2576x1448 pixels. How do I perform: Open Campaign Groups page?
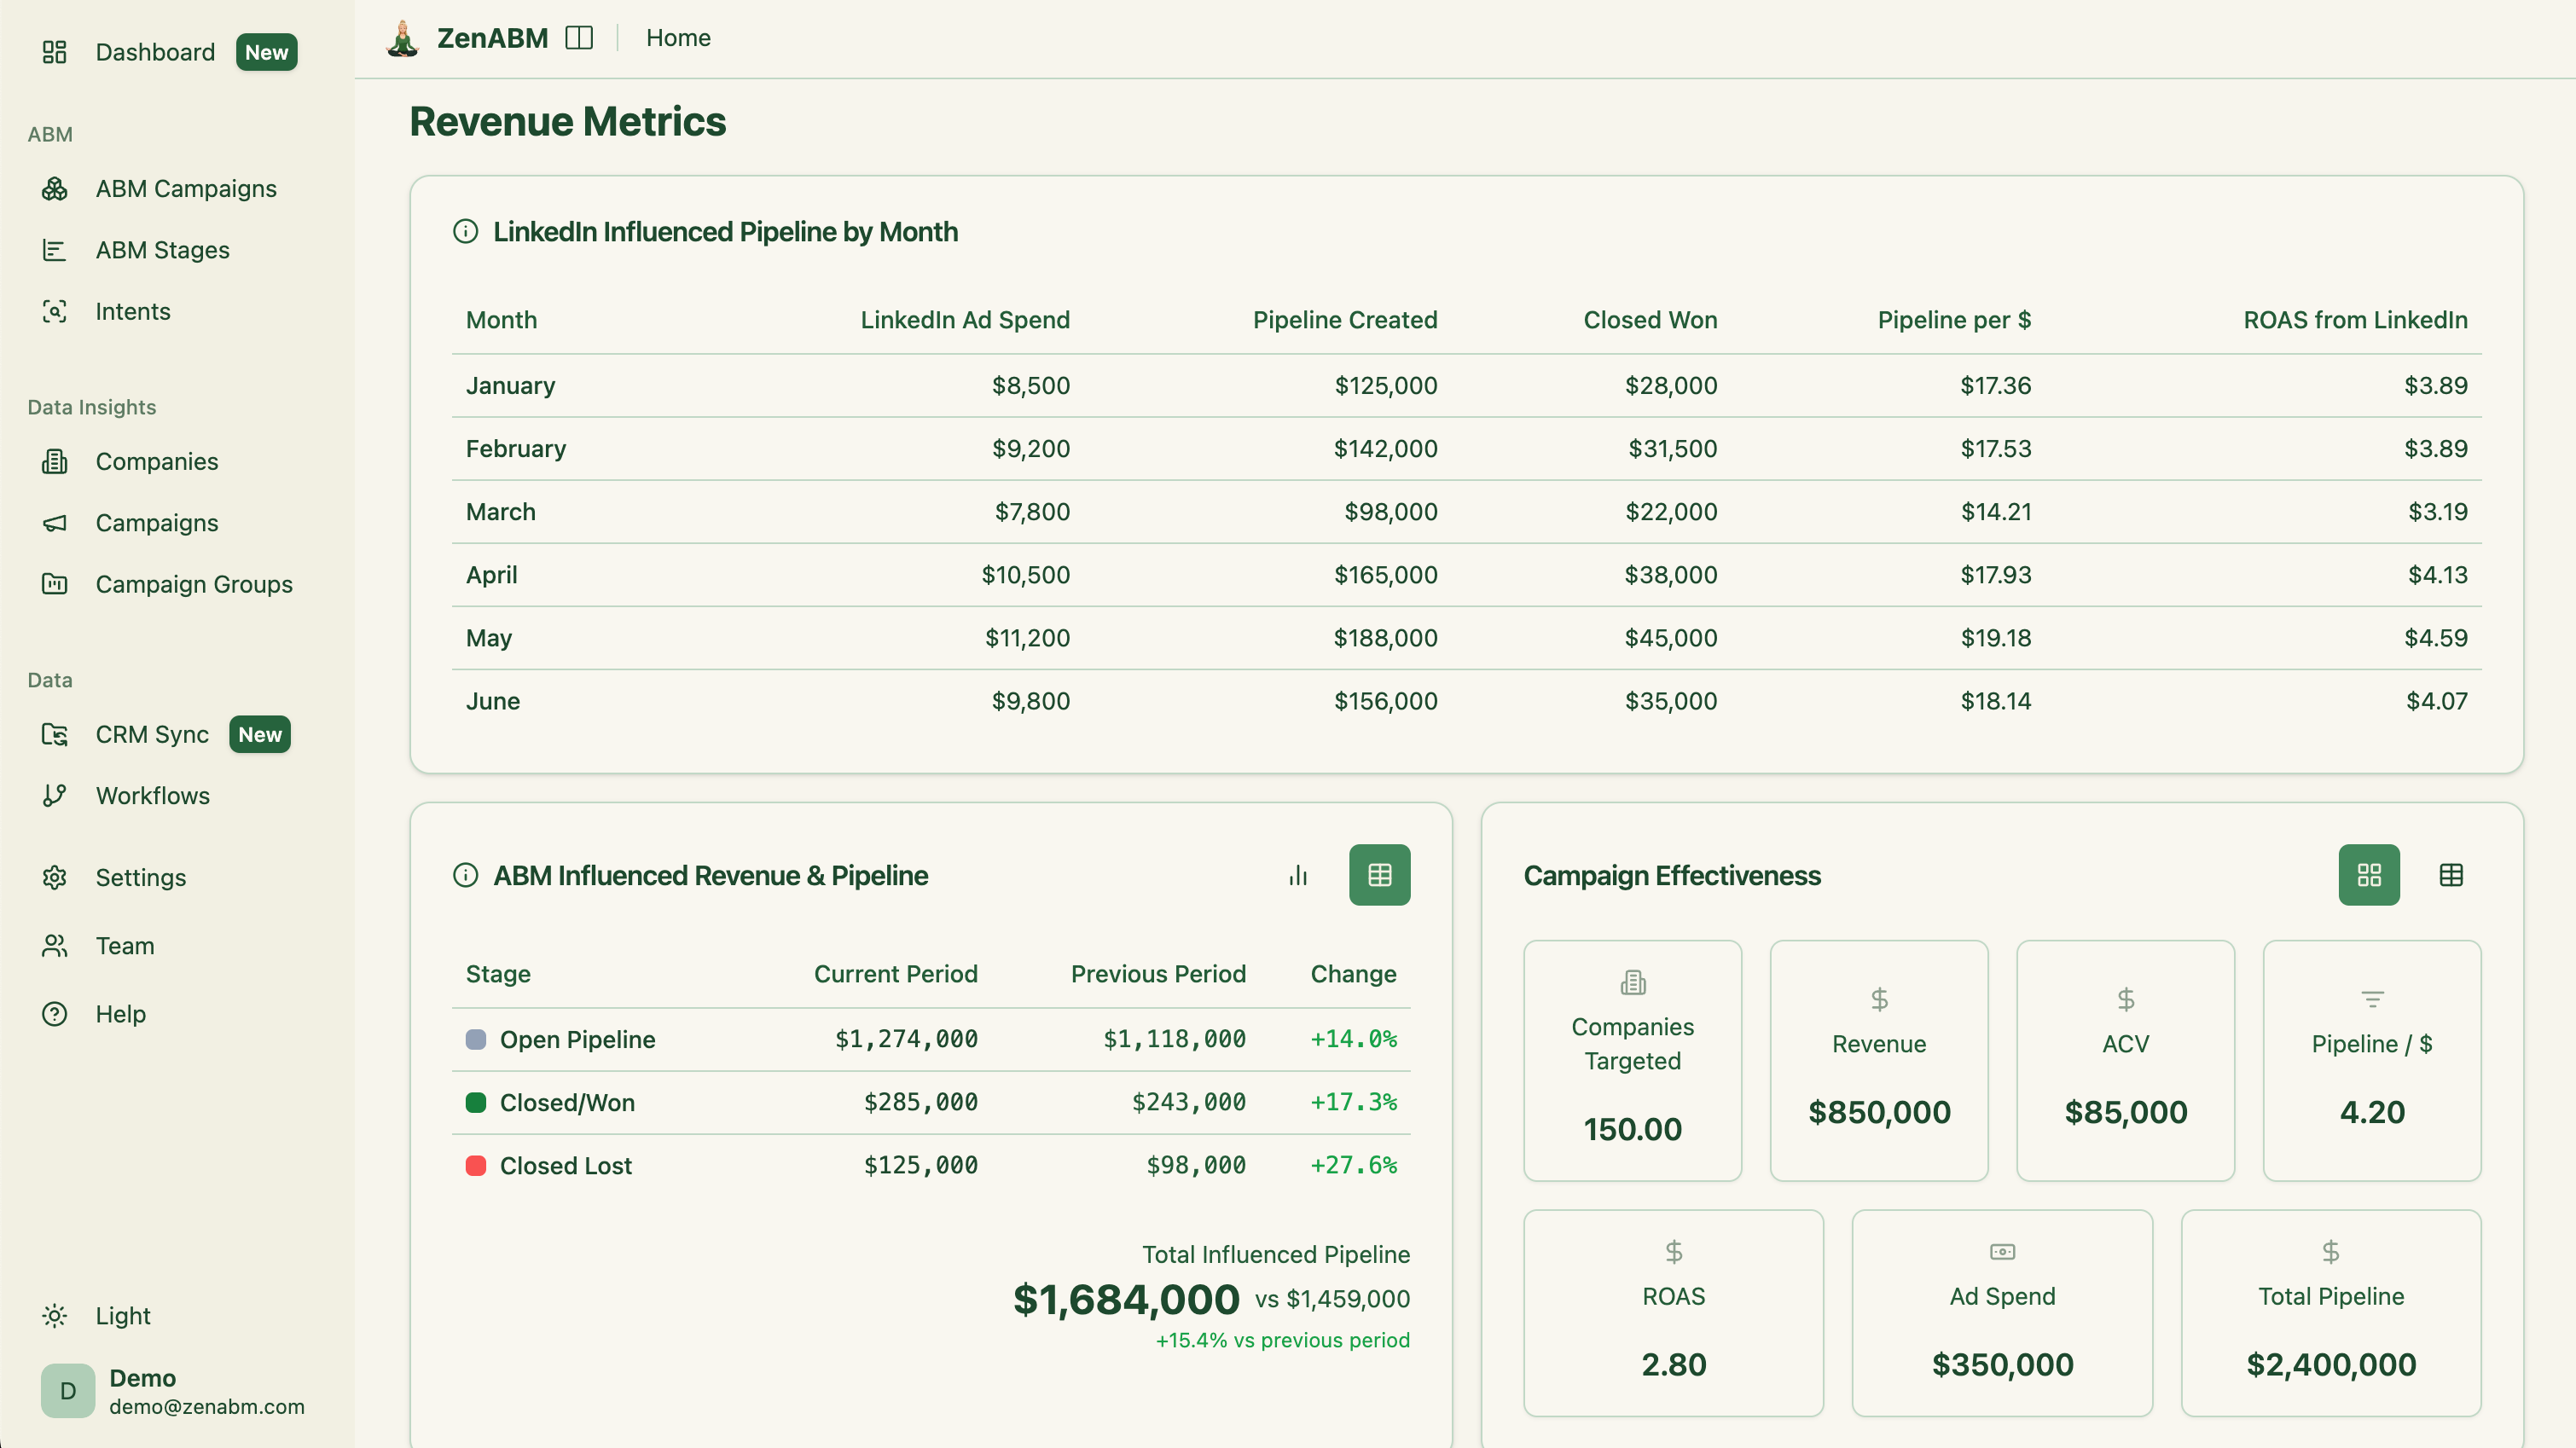point(194,584)
